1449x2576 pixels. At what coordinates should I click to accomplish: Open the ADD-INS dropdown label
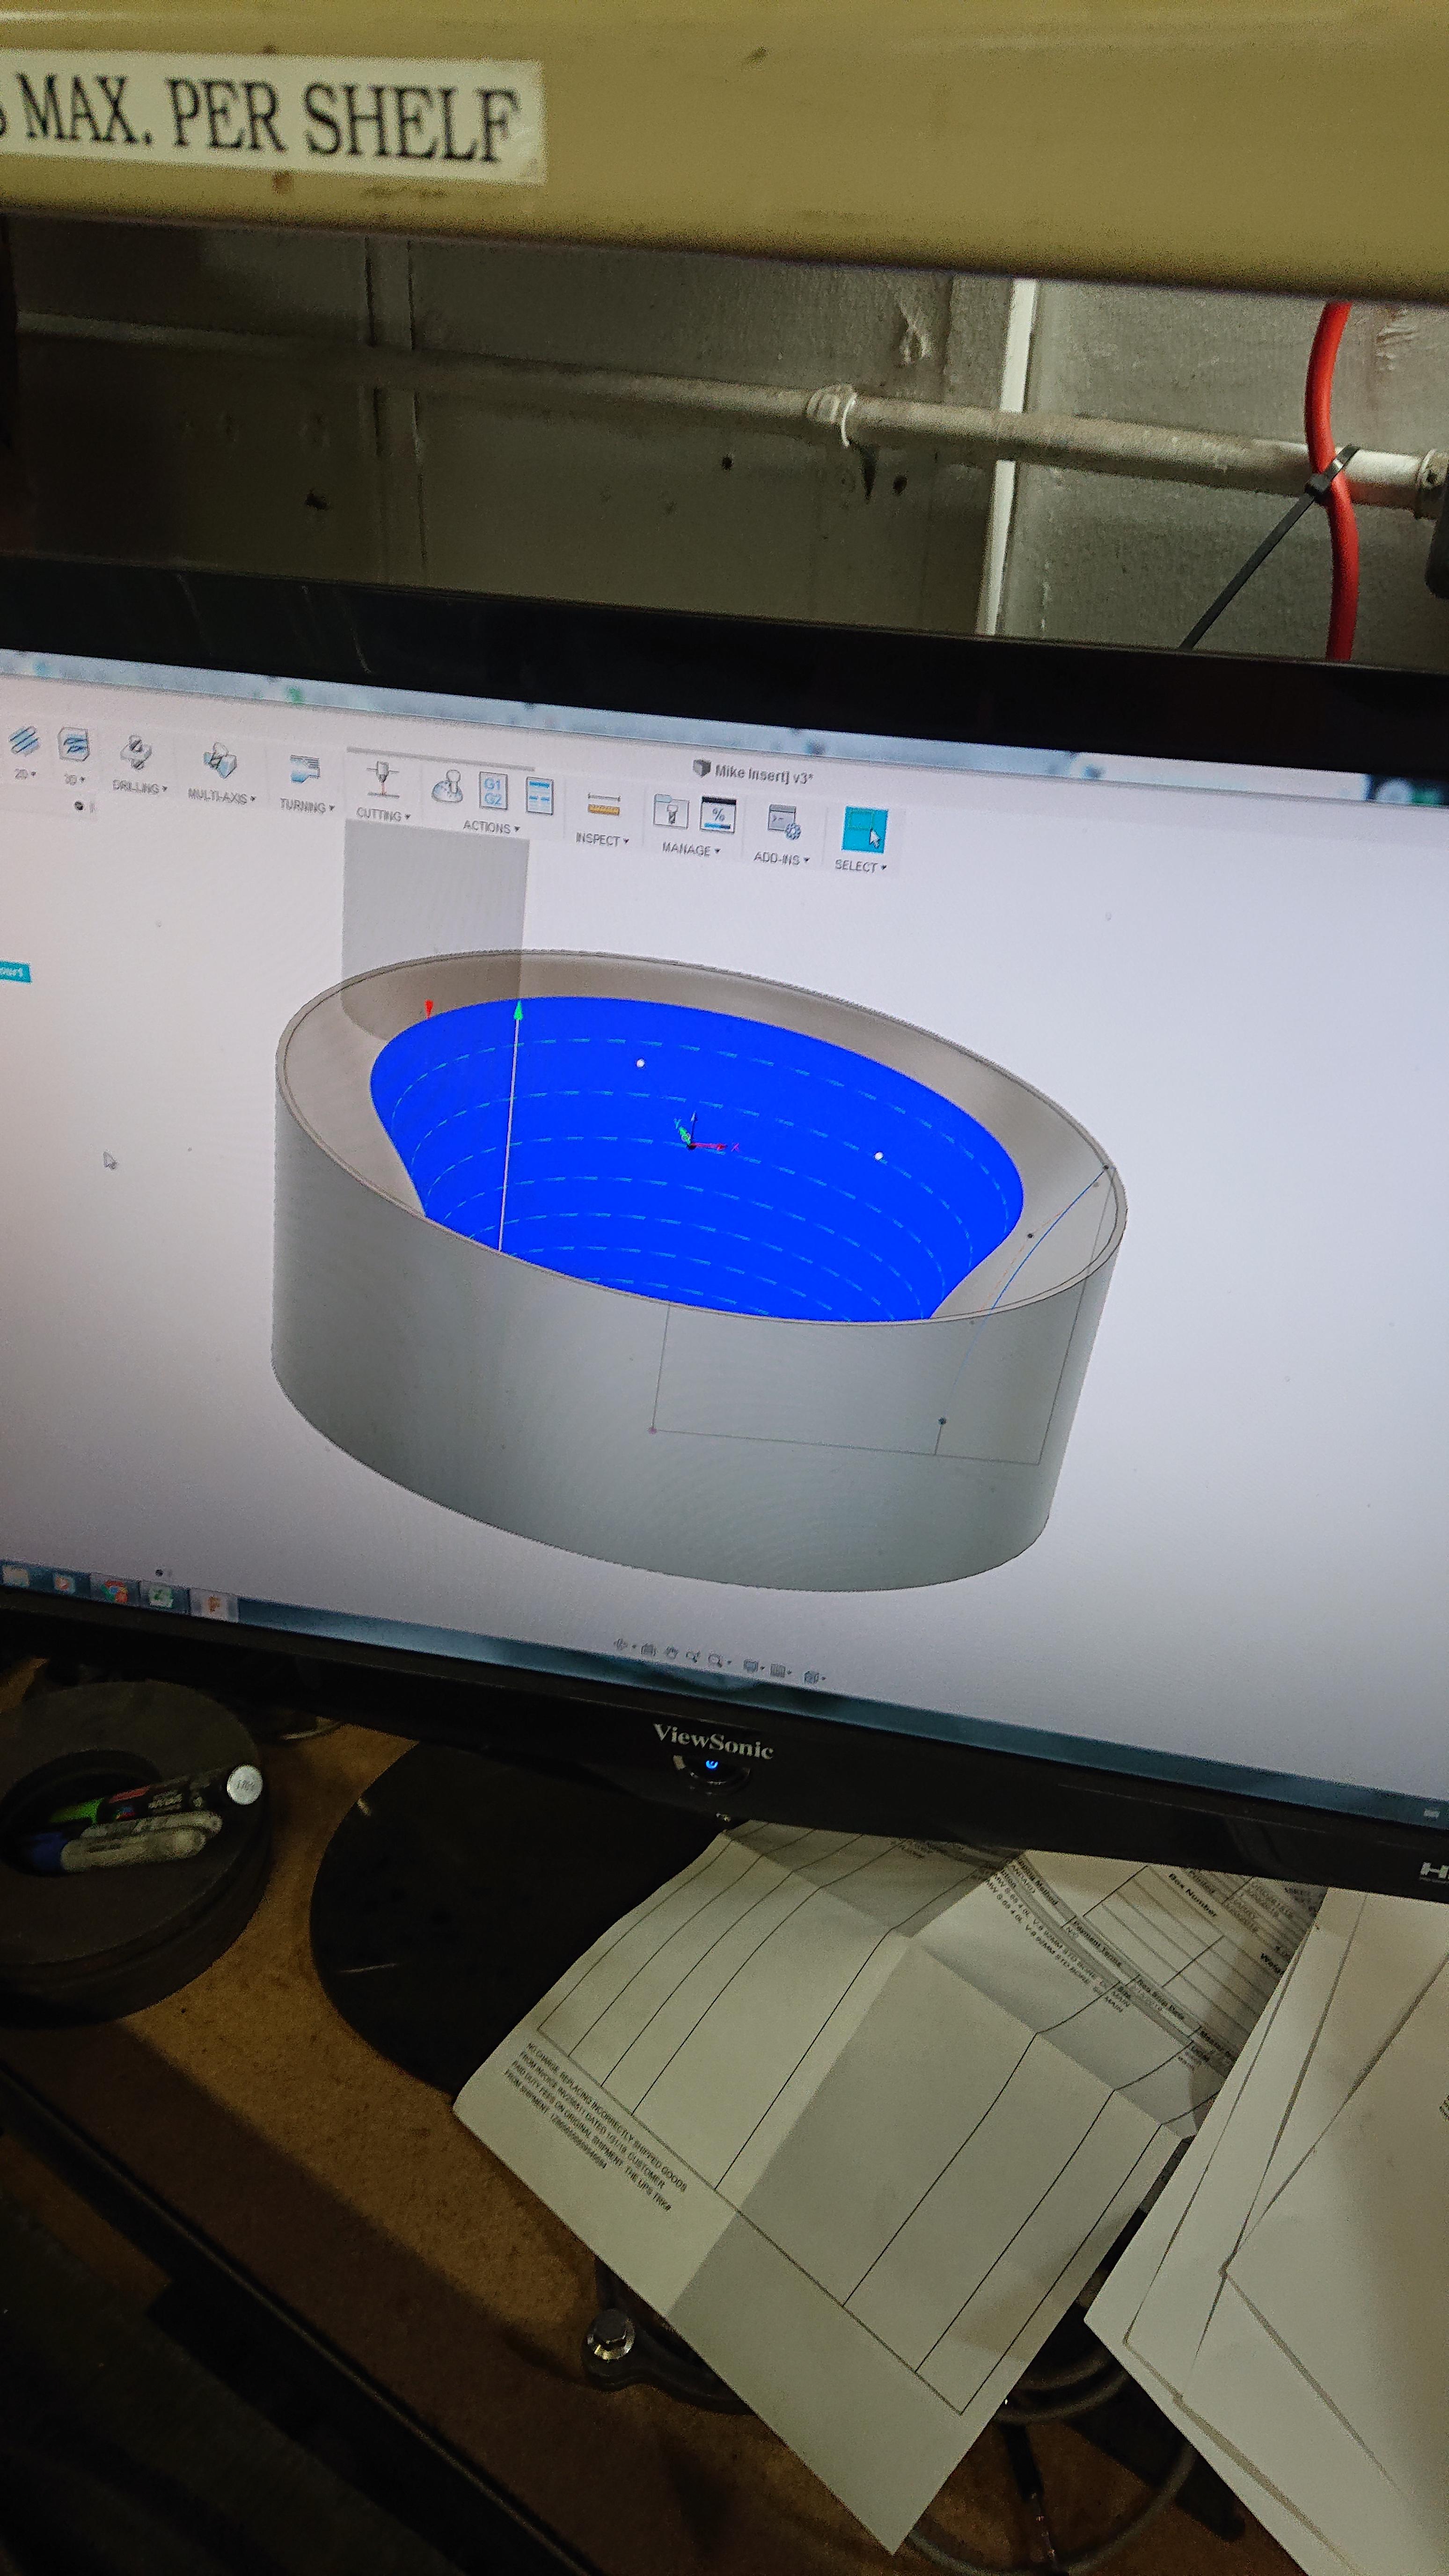click(x=781, y=858)
